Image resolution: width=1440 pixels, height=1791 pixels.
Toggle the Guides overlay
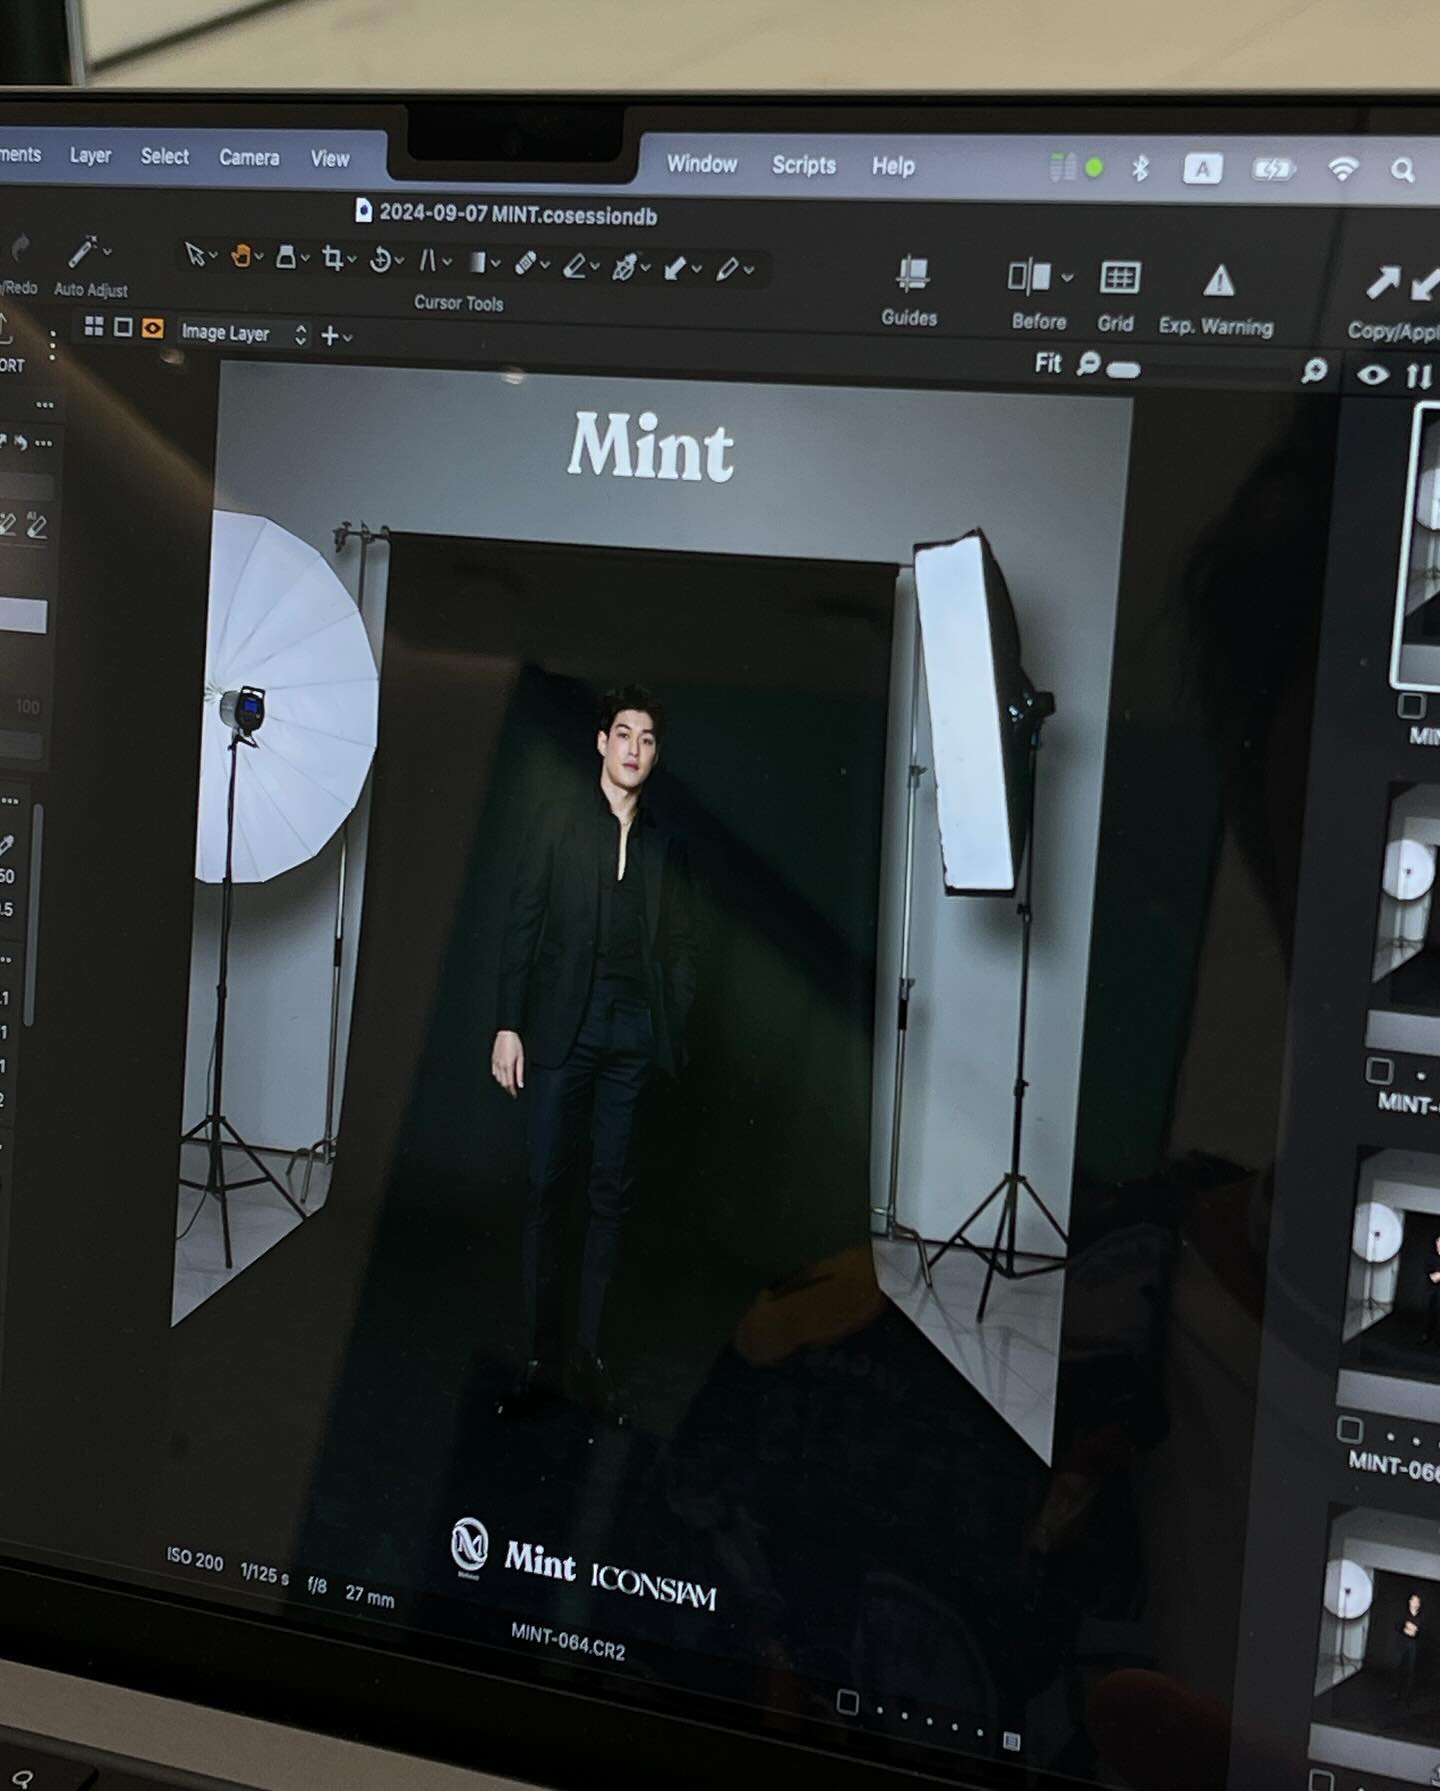[910, 291]
